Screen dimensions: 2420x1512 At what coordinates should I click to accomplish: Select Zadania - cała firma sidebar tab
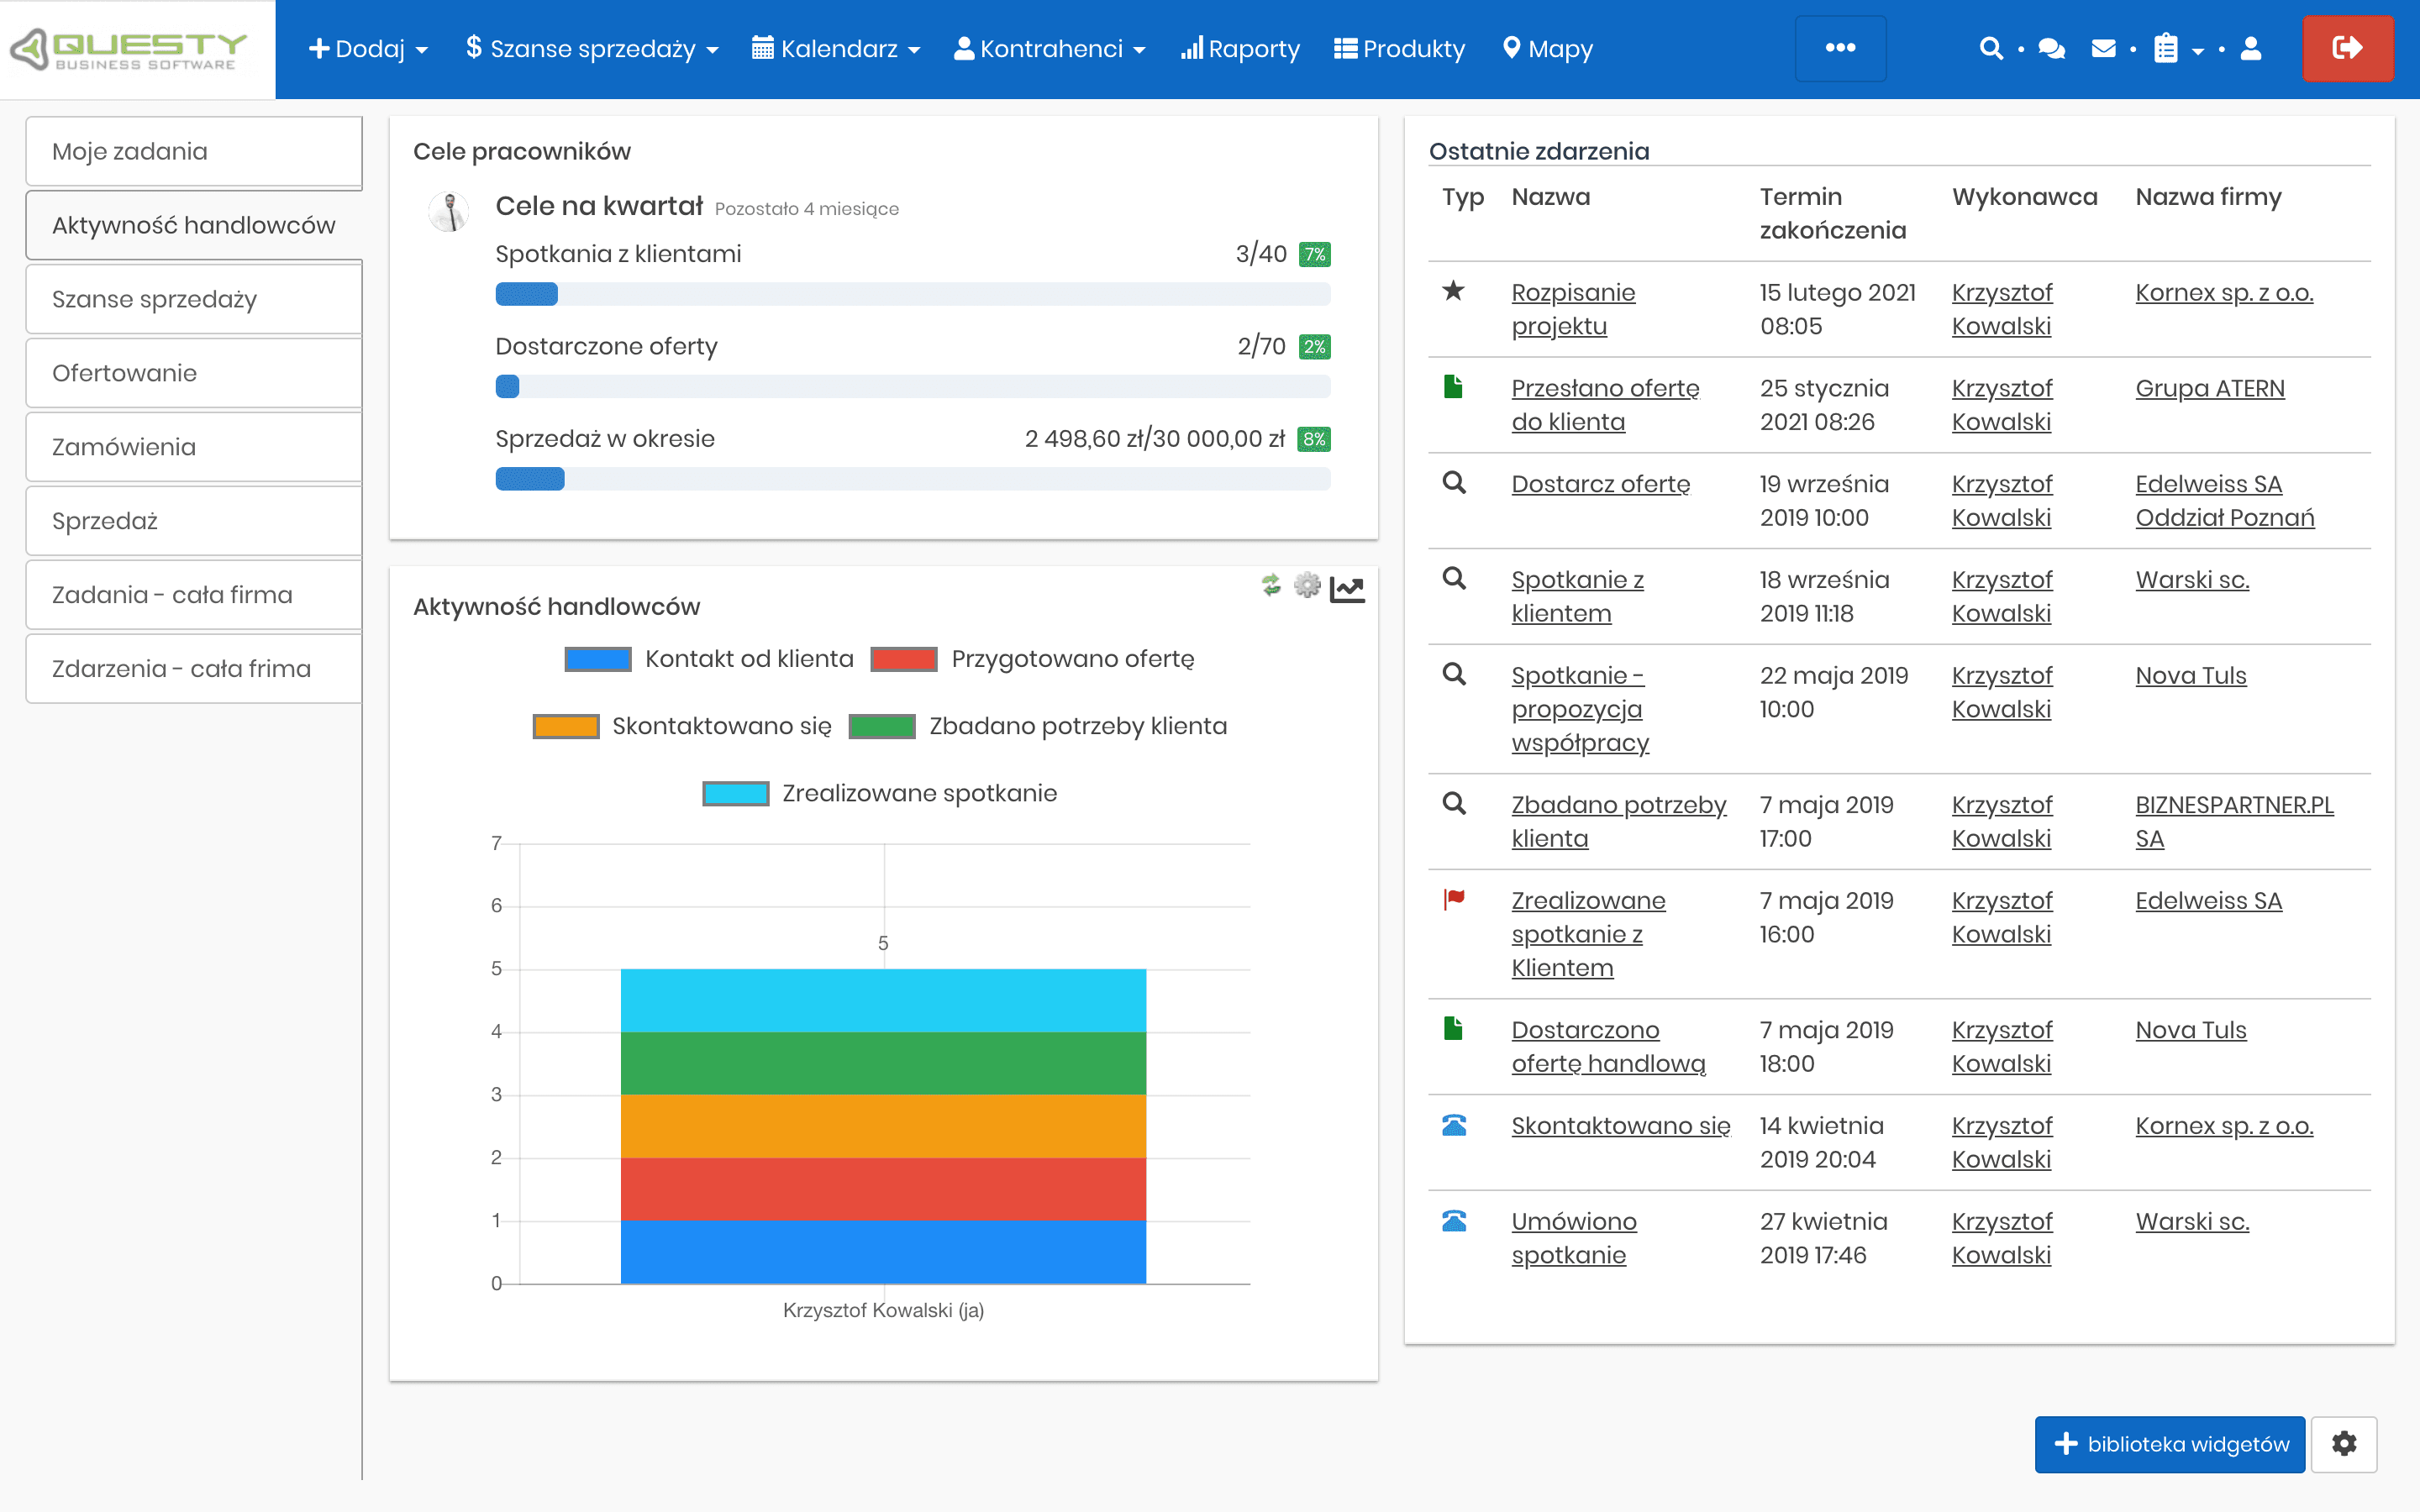194,595
